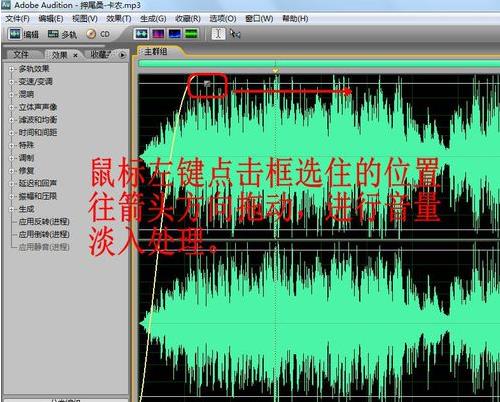This screenshot has height=402, width=500.
Task: Switch to the 多轨 (Multitrack) view button
Action: [x=62, y=34]
